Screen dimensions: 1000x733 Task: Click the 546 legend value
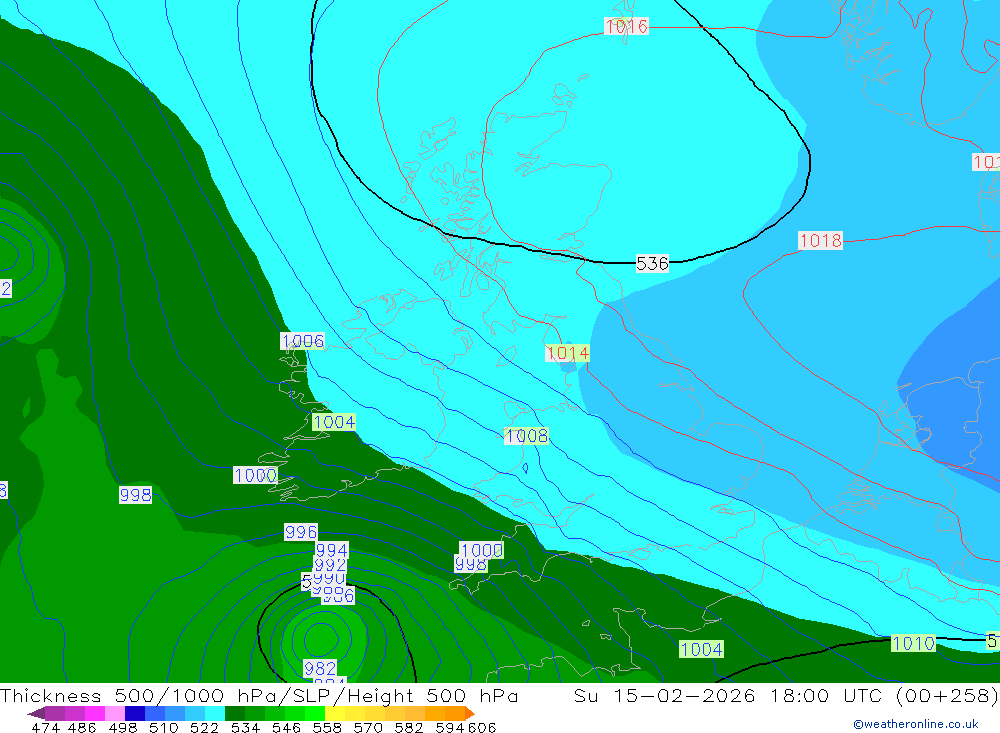(x=286, y=727)
